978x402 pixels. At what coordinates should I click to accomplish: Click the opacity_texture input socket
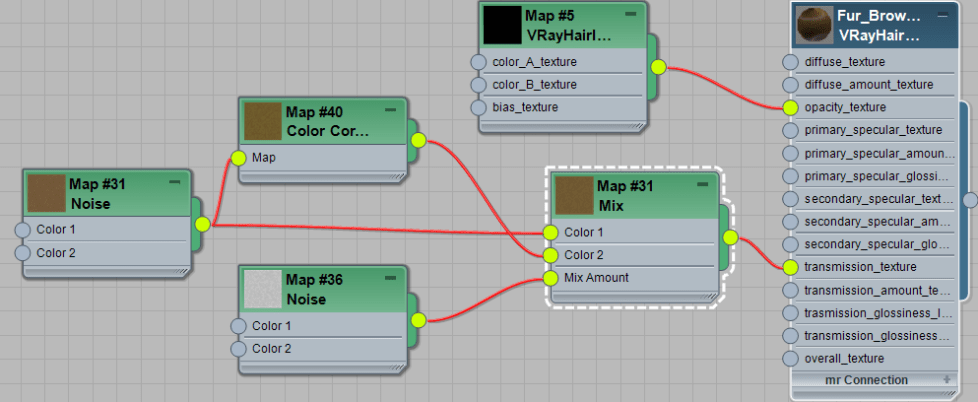(790, 108)
